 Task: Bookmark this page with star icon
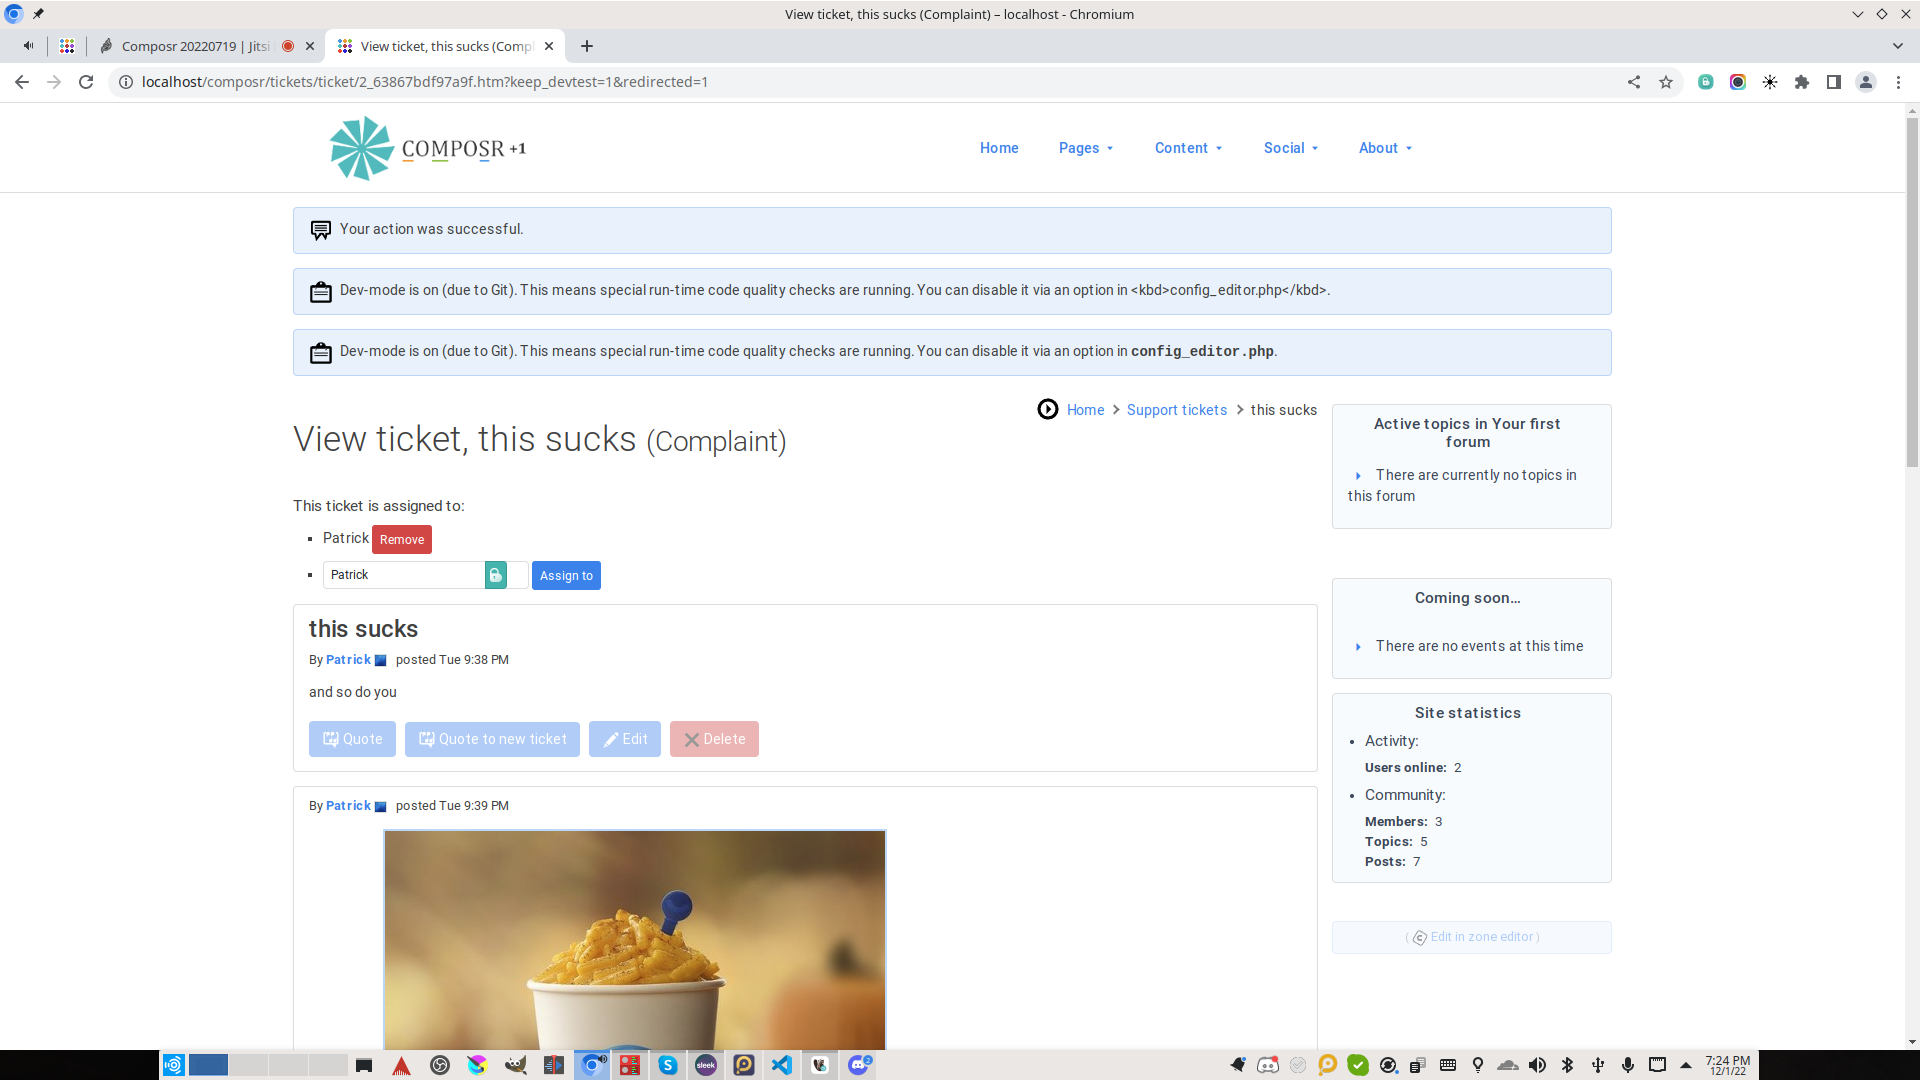pos(1666,82)
